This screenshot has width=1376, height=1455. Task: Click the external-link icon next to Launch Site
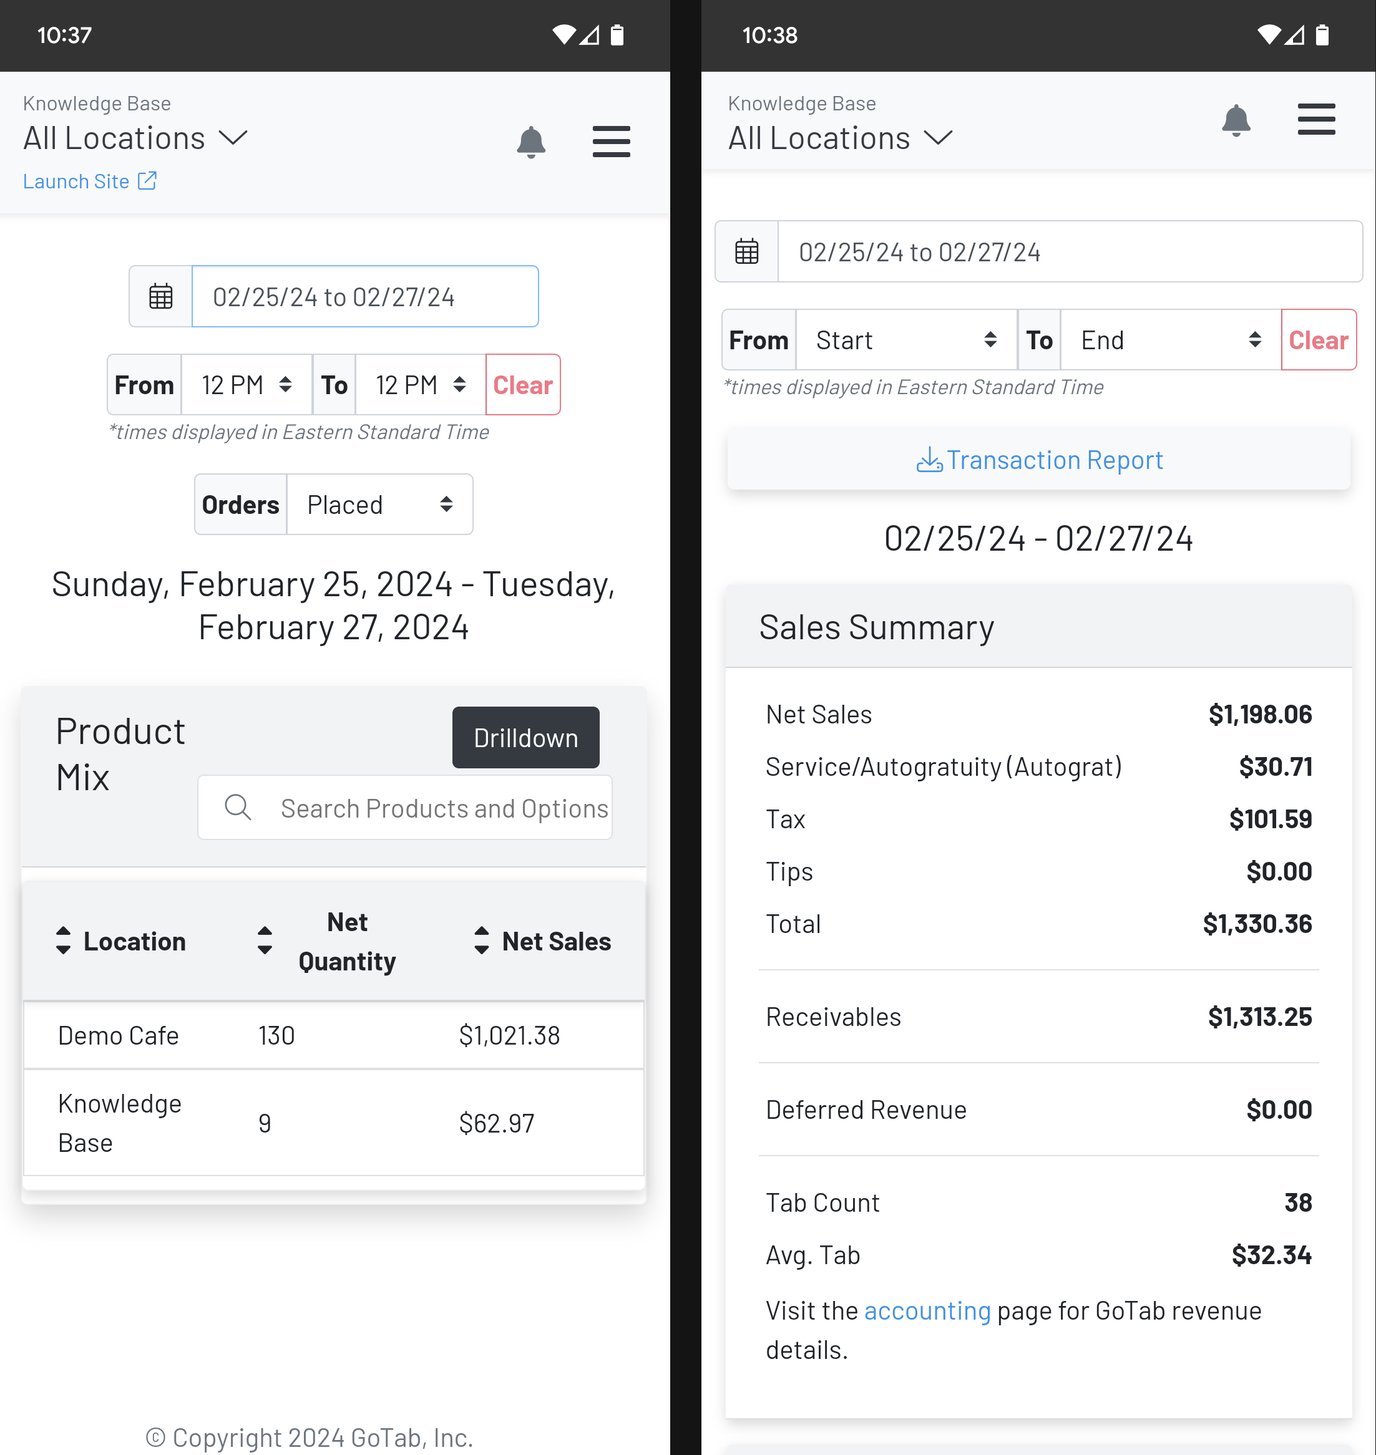(x=148, y=180)
